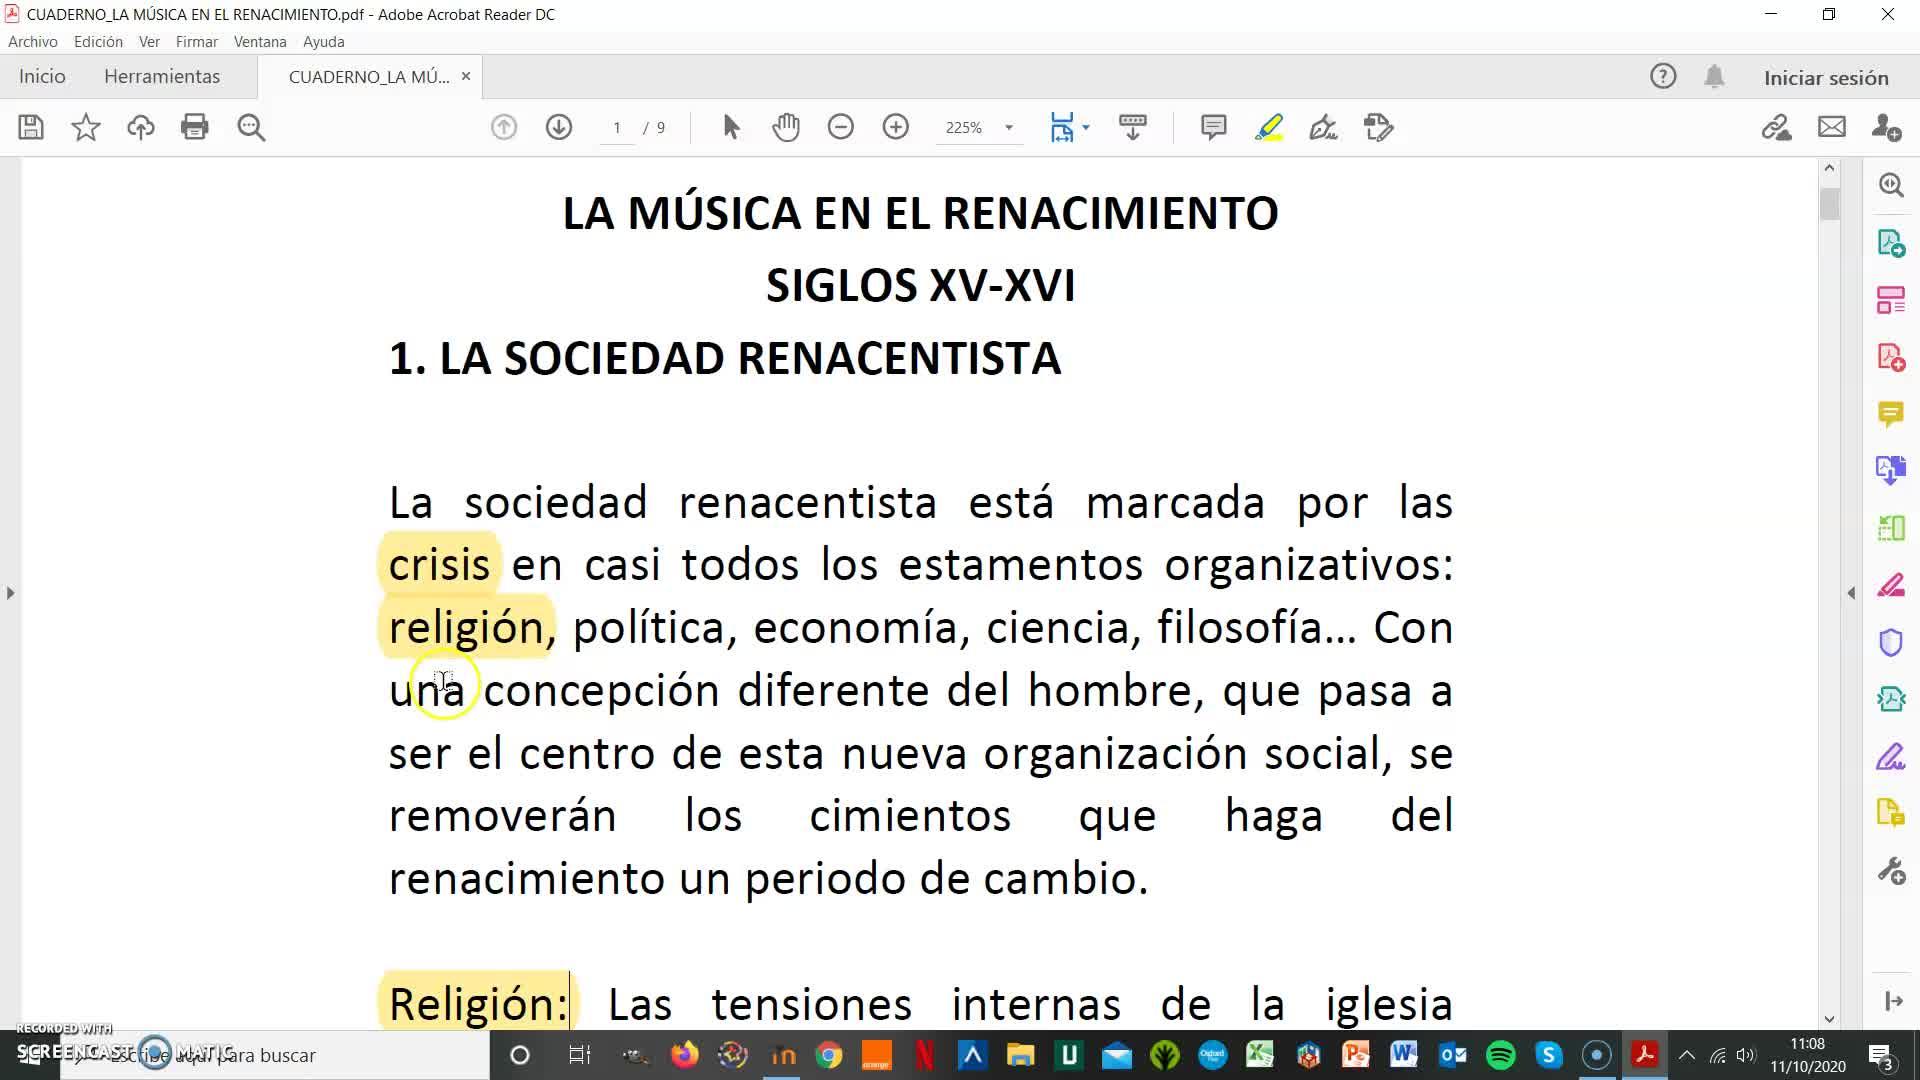Click the star bookmark icon
The image size is (1920, 1080).
point(86,127)
